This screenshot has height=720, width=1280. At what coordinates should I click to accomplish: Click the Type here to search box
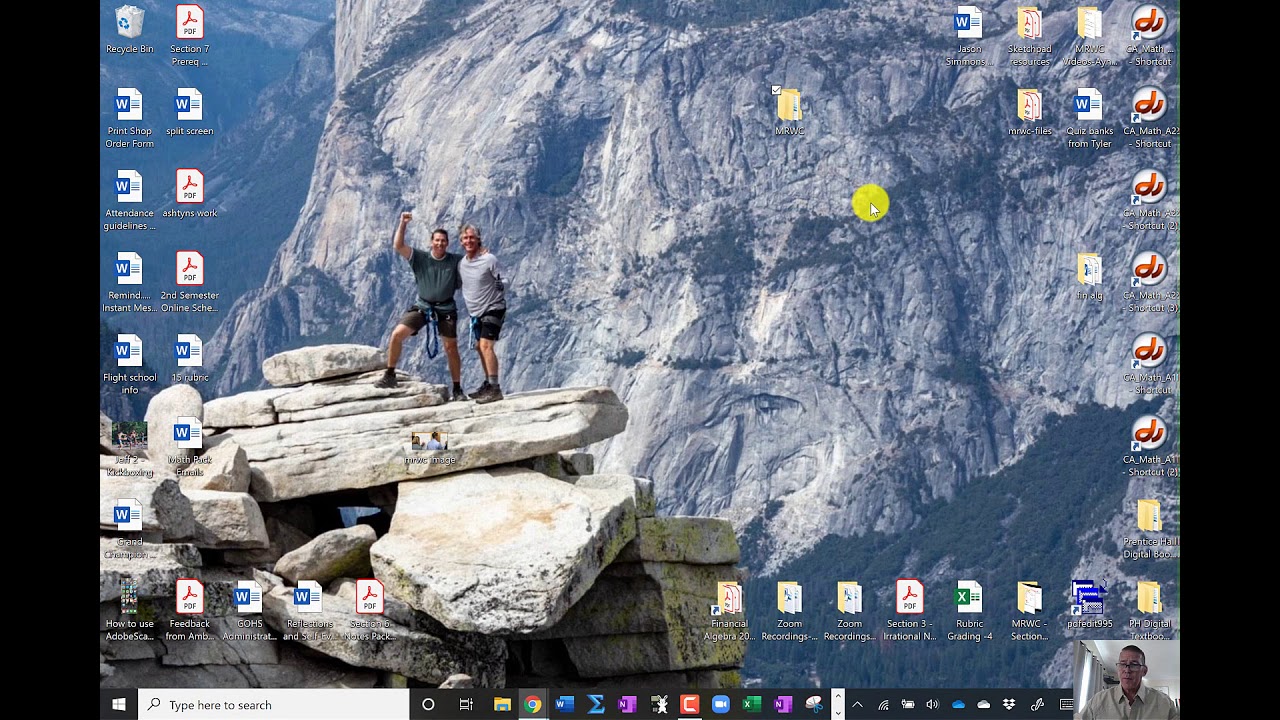pyautogui.click(x=274, y=705)
